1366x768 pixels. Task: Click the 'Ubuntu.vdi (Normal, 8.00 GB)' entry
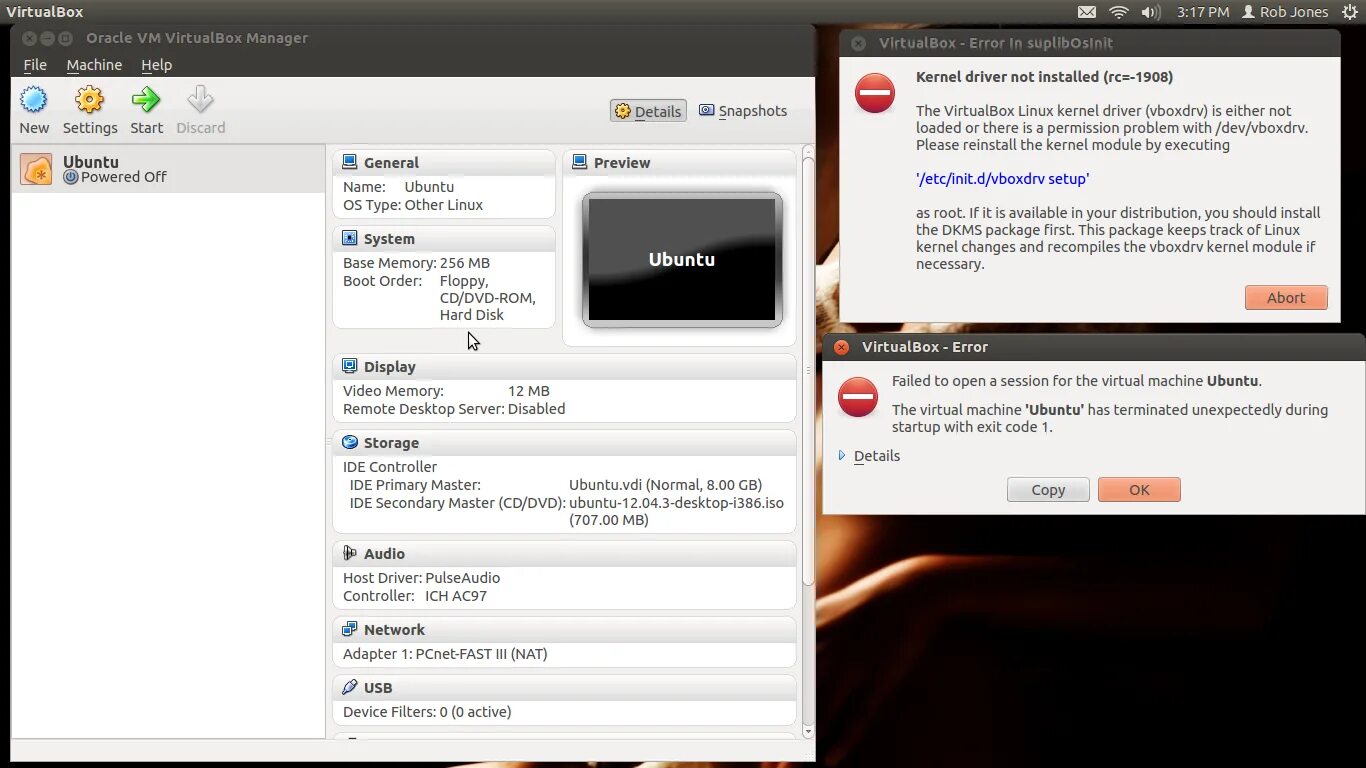[665, 485]
